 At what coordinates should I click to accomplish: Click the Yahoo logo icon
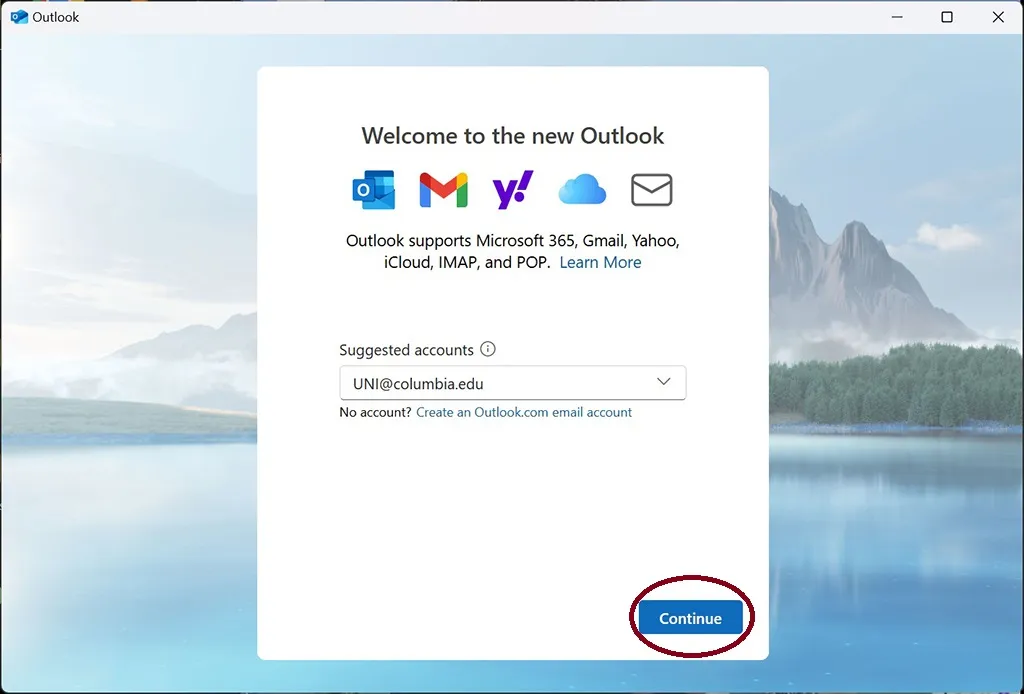[x=513, y=190]
